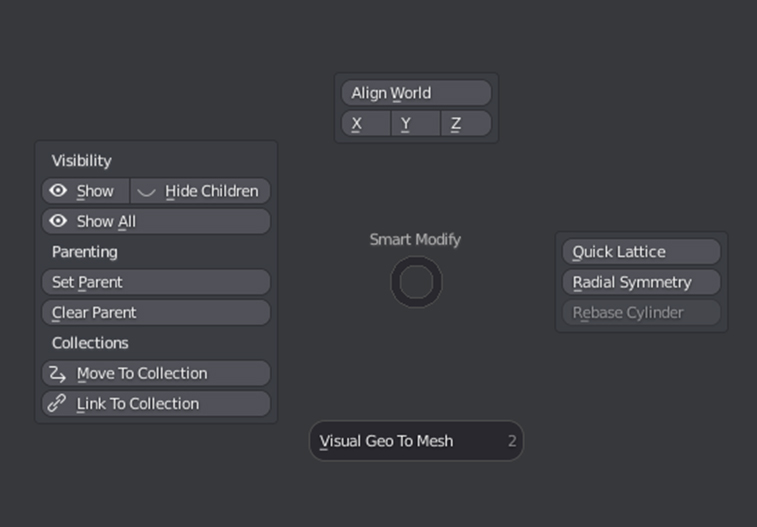Click the Align World button

pyautogui.click(x=416, y=93)
